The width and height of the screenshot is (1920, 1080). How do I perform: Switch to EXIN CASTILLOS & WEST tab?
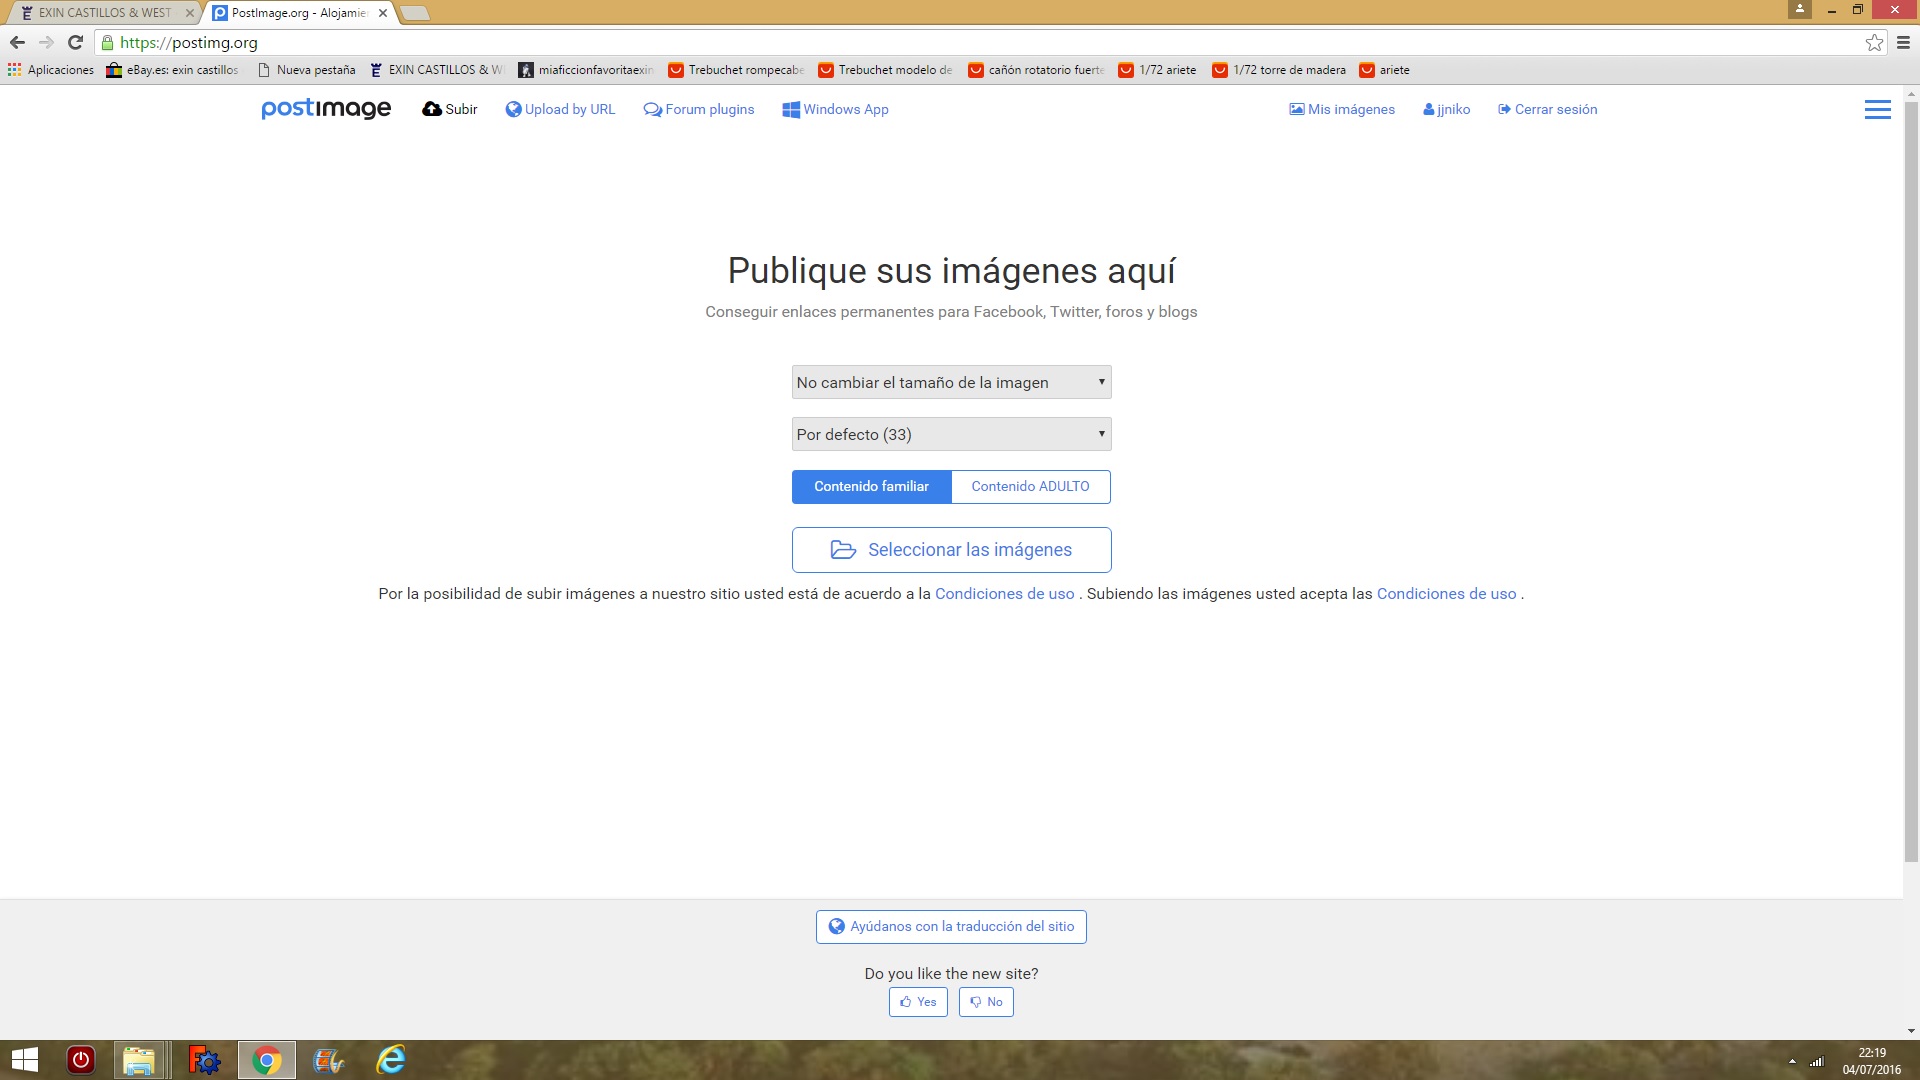click(x=105, y=13)
